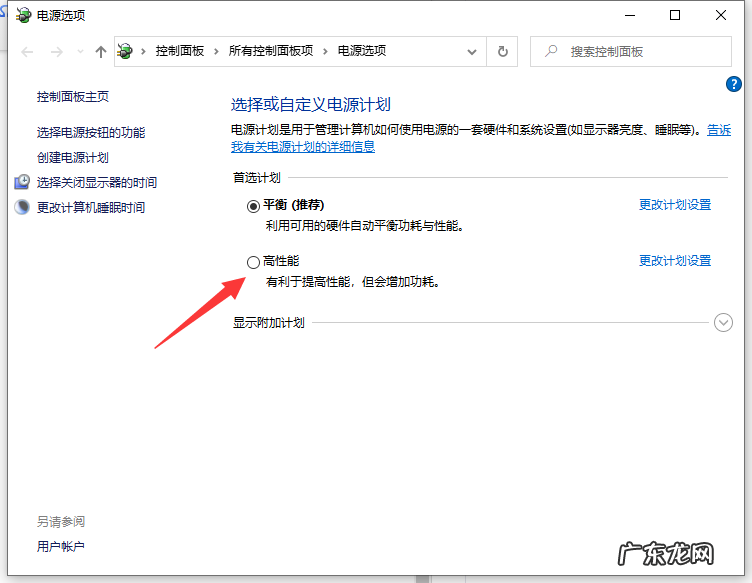This screenshot has height=583, width=752.
Task: Open 控制面板主页 link
Action: [73, 97]
